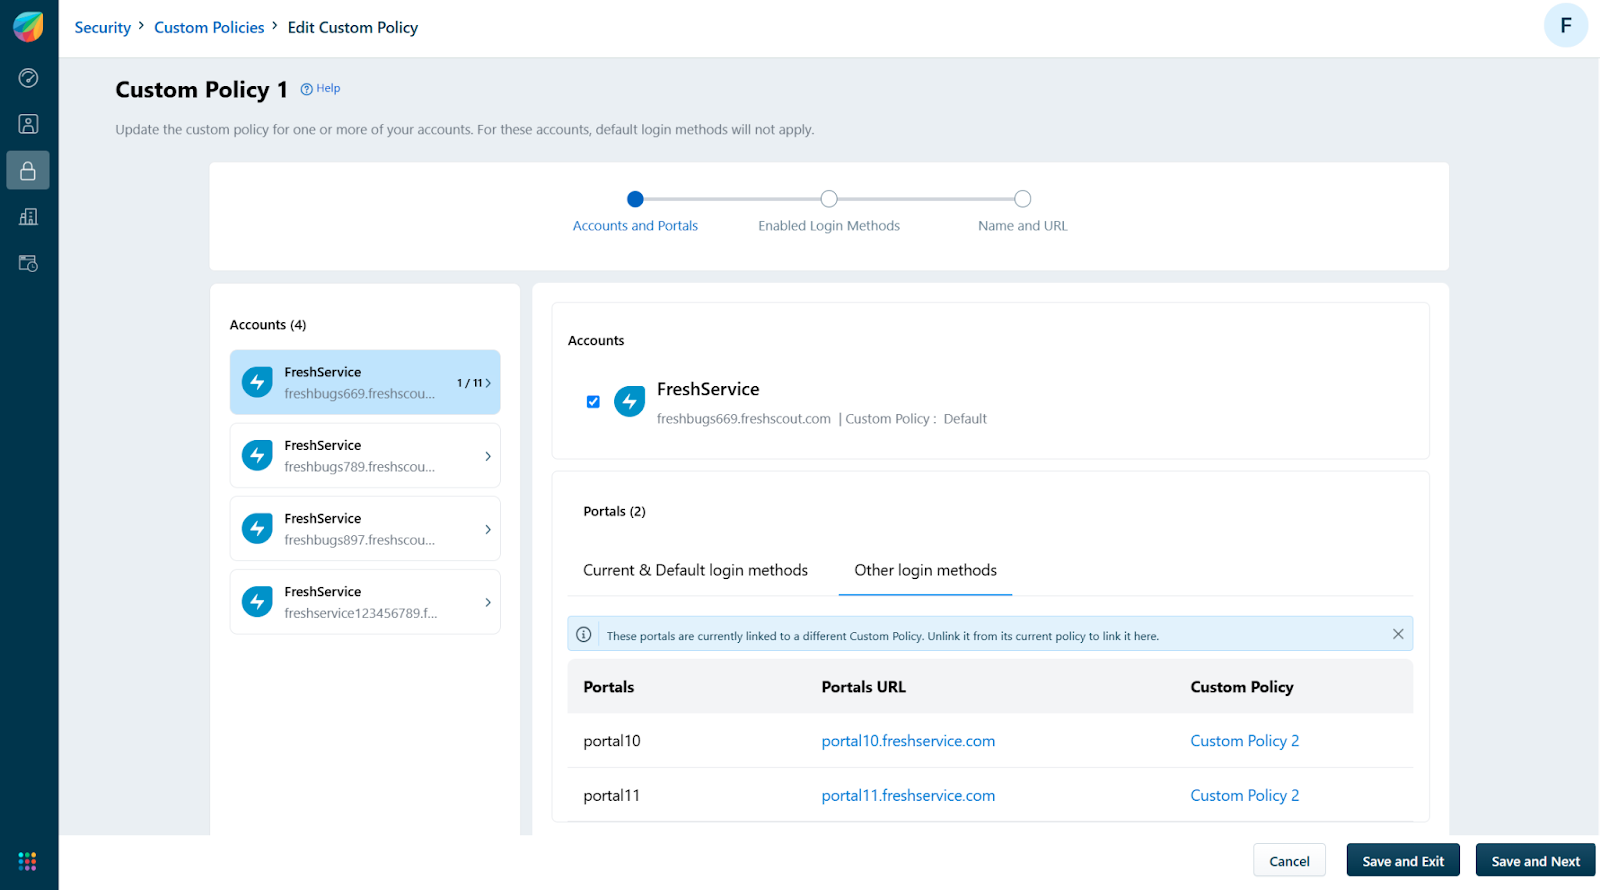The width and height of the screenshot is (1600, 890).
Task: Click the Portals (2) heading
Action: (614, 512)
